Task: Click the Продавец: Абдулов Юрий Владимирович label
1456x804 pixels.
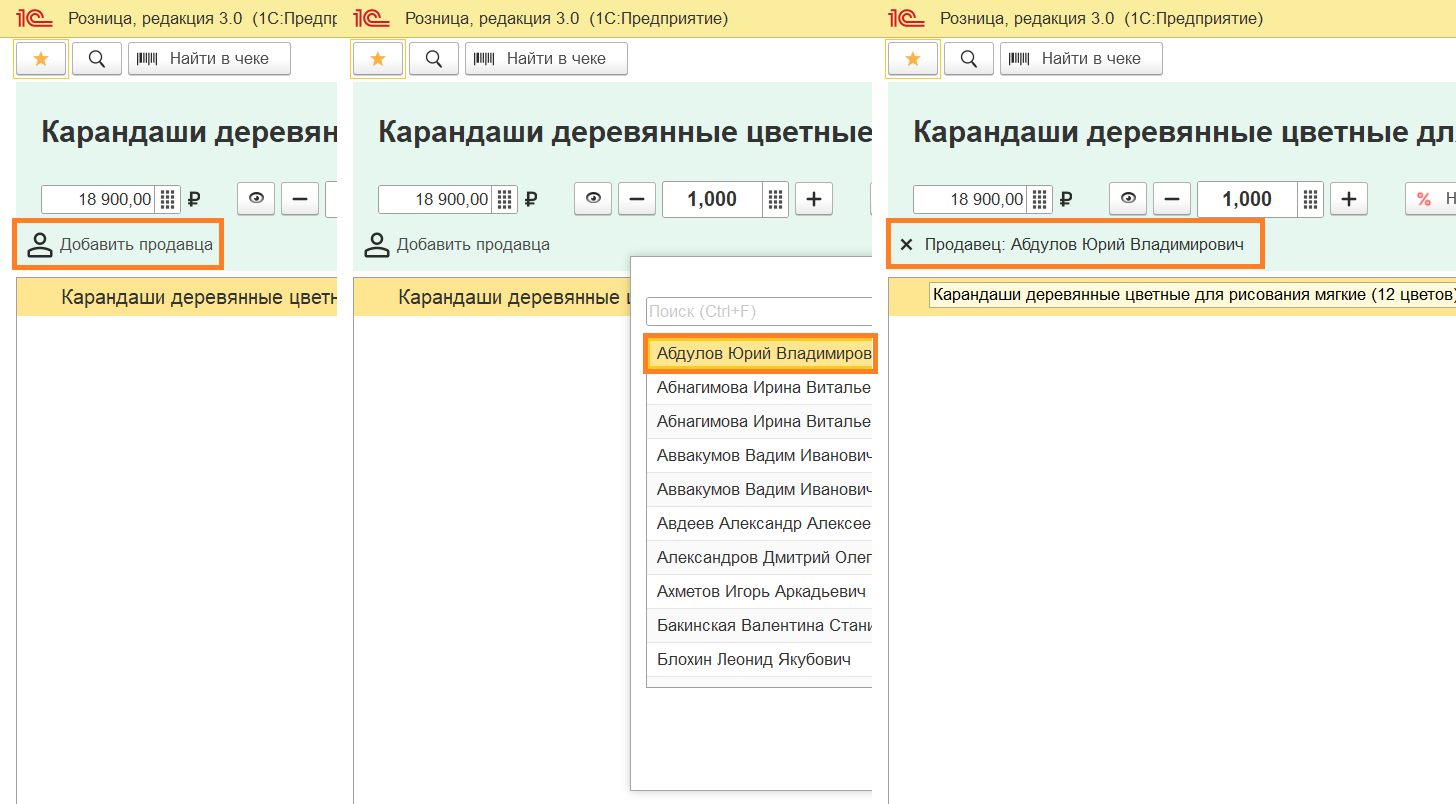Action: [x=1084, y=245]
